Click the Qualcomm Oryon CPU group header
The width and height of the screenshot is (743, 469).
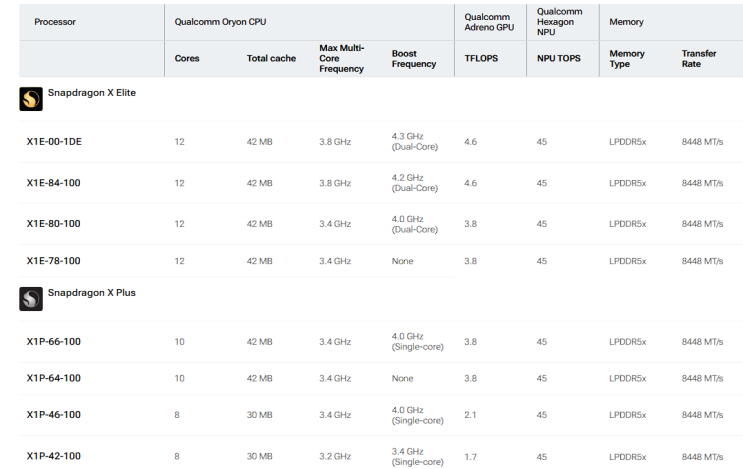220,22
